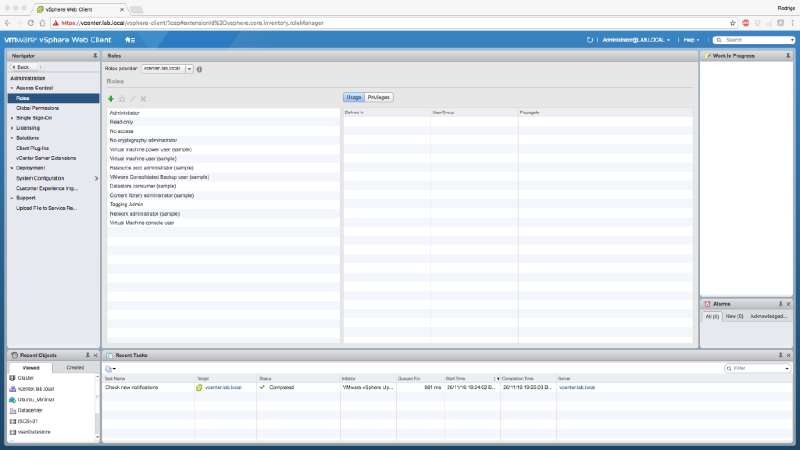Open the Administrator@LAB.LOCAL user menu
Viewport: 800px width, 450px height.
pyautogui.click(x=636, y=39)
